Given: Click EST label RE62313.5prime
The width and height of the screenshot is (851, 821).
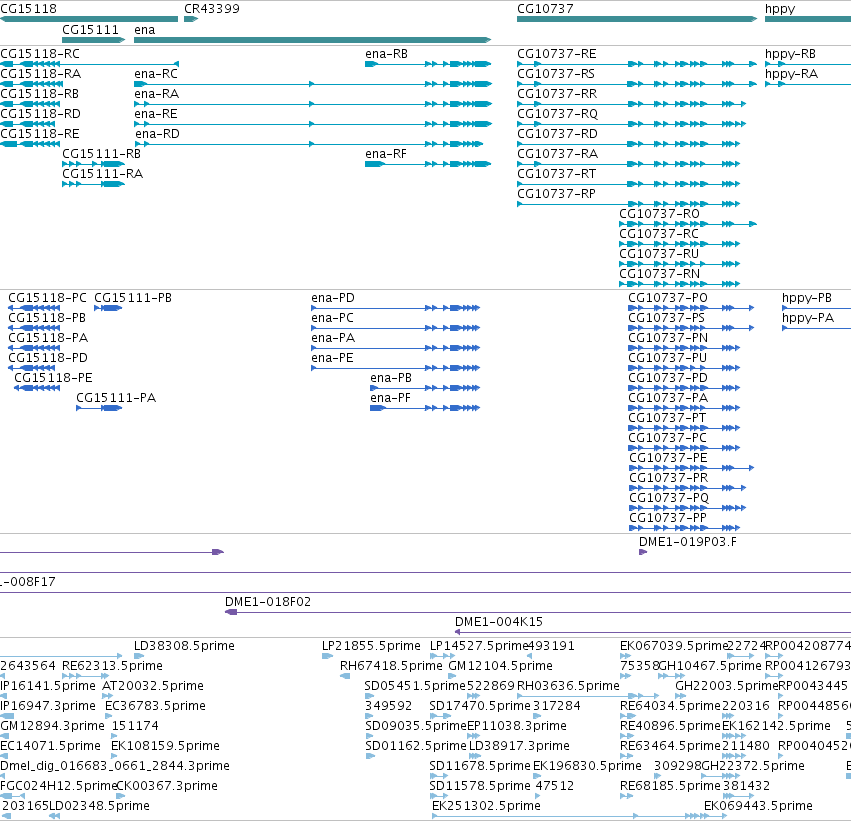Looking at the screenshot, I should (112, 666).
